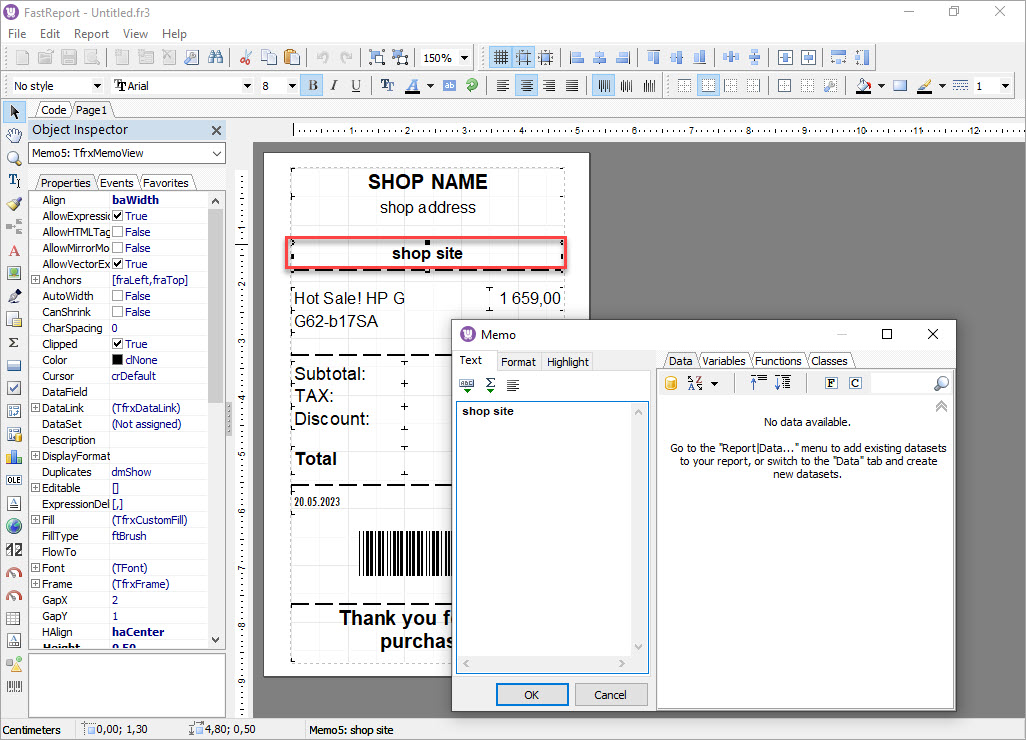Viewport: 1026px width, 740px height.
Task: Toggle AllowHTMLTags checkbox
Action: point(118,232)
